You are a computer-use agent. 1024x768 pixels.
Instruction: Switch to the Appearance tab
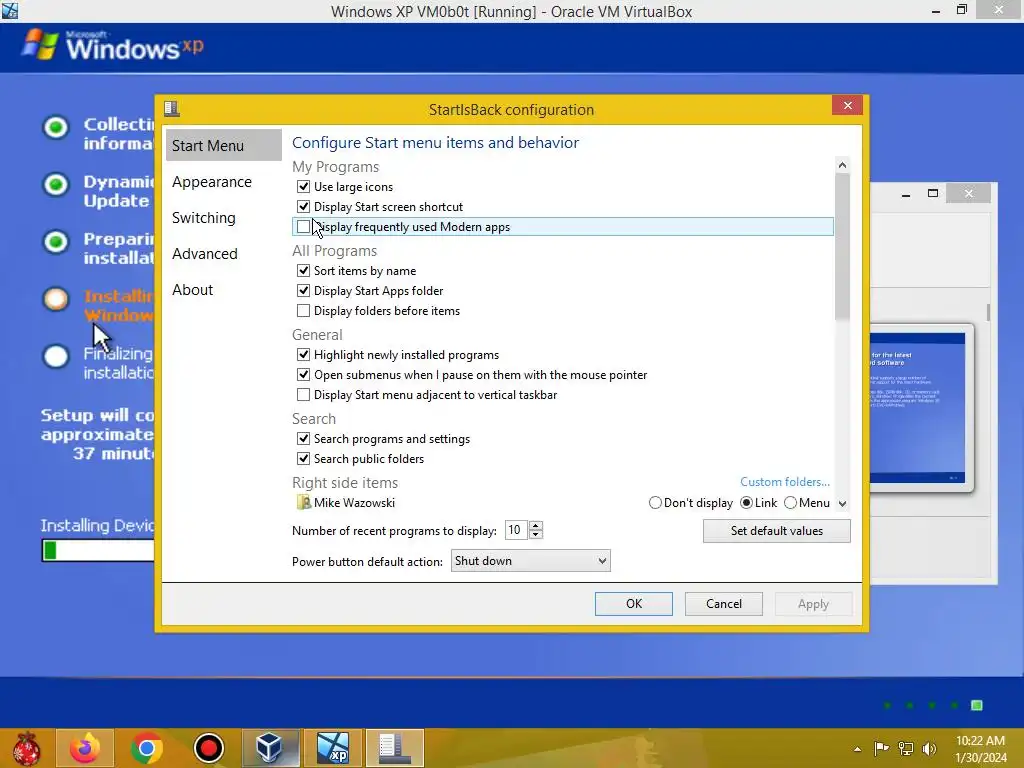(x=212, y=182)
